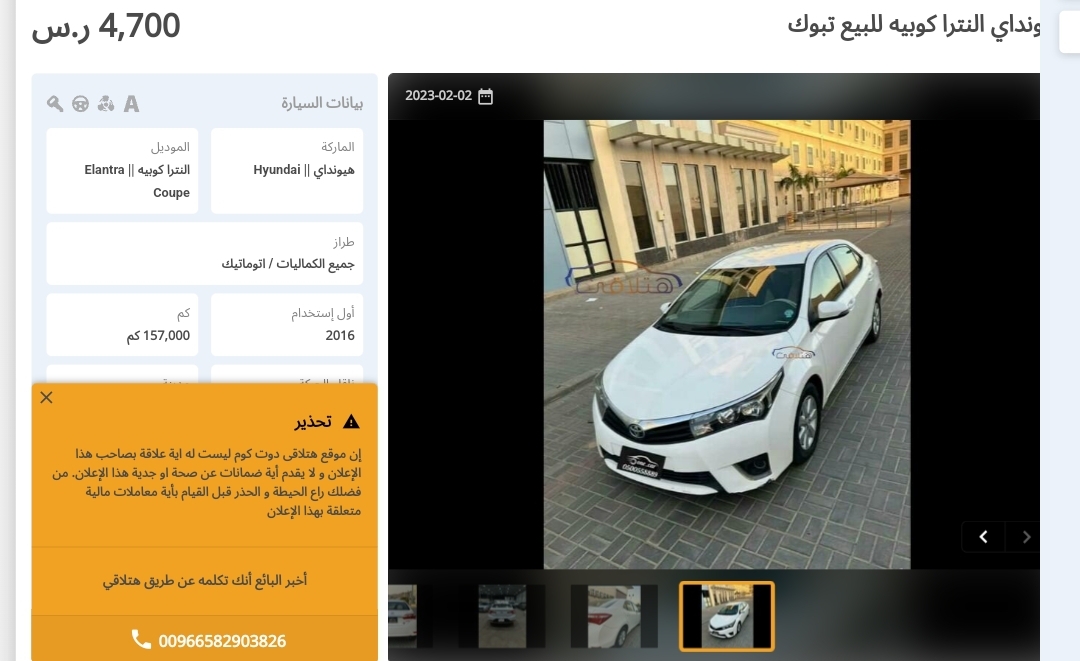Screen dimensions: 1080x661
Task: Click the warning triangle icon
Action: pyautogui.click(x=351, y=421)
